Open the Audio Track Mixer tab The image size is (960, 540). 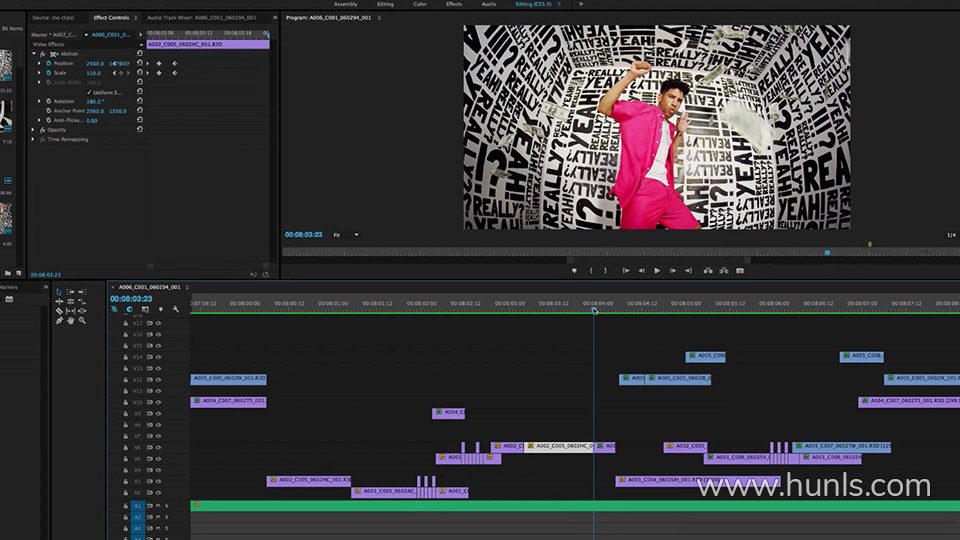pos(201,18)
